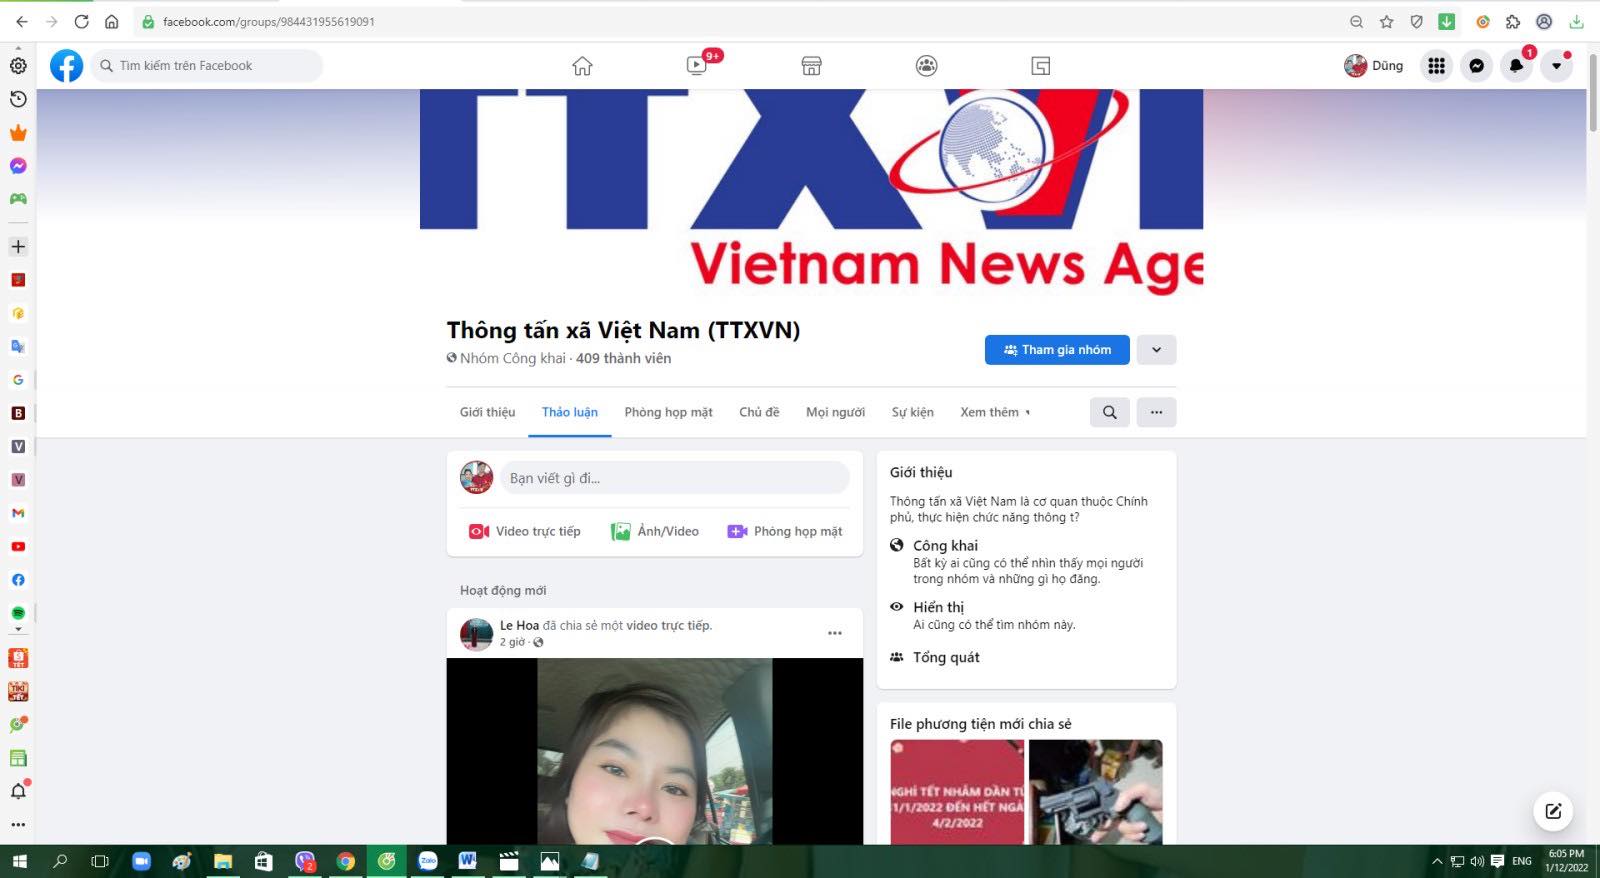Open the Windows Start menu
The image size is (1600, 878).
pos(19,861)
